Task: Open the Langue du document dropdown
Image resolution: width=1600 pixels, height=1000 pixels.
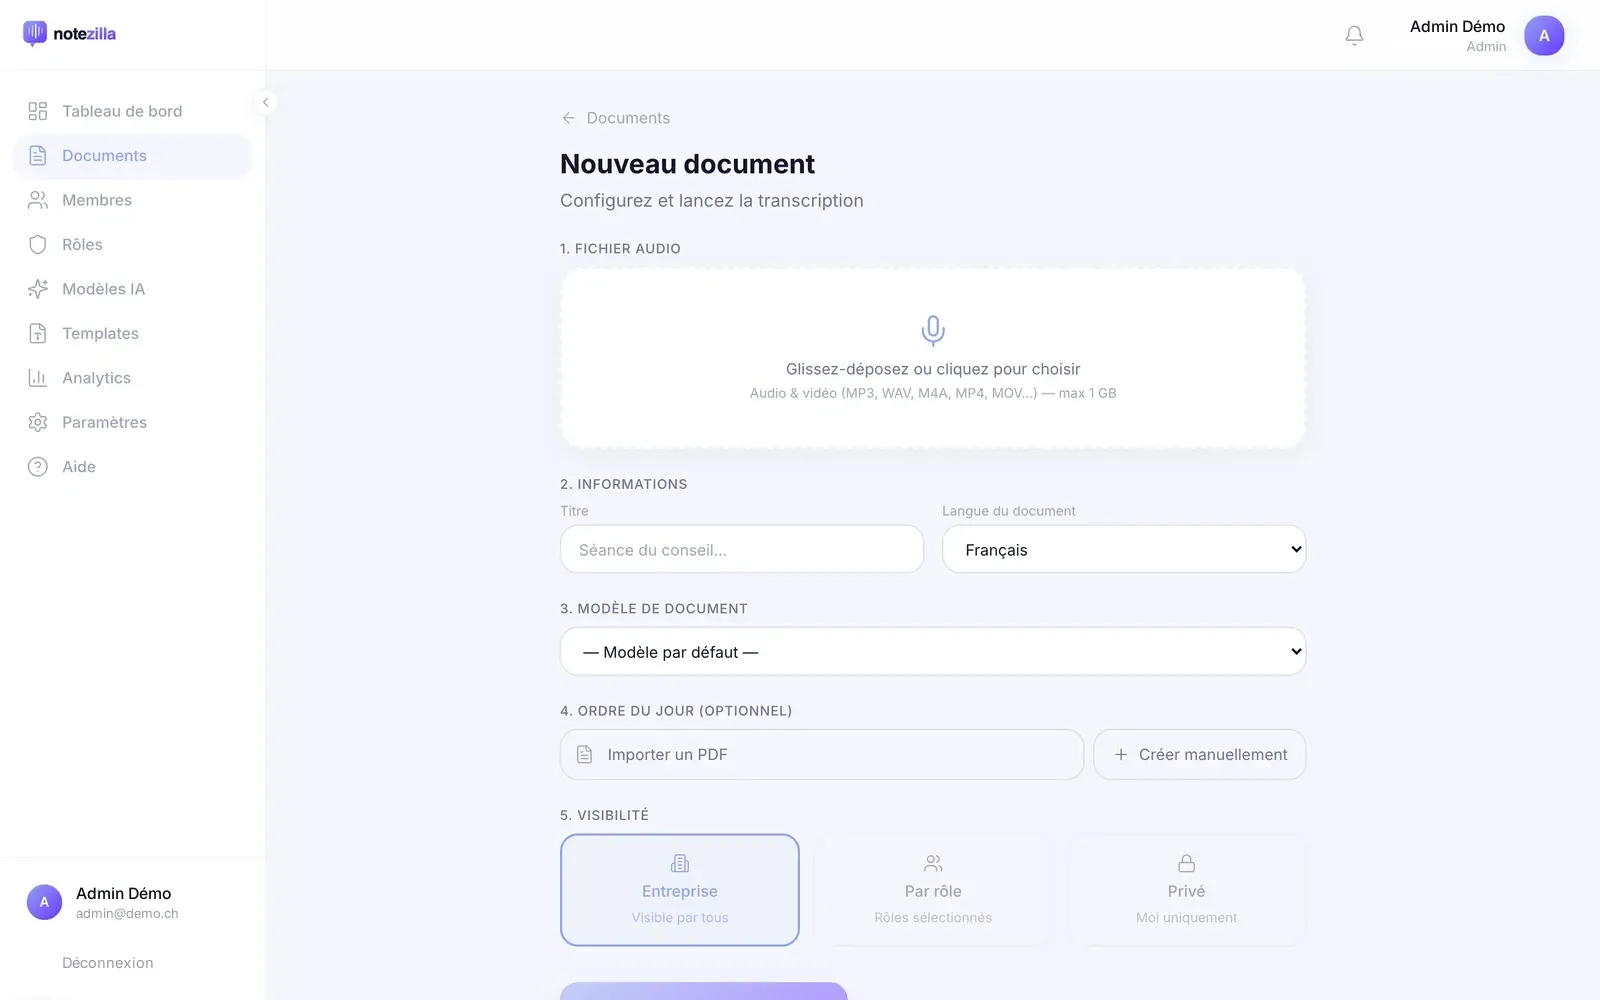Action: coord(1124,549)
